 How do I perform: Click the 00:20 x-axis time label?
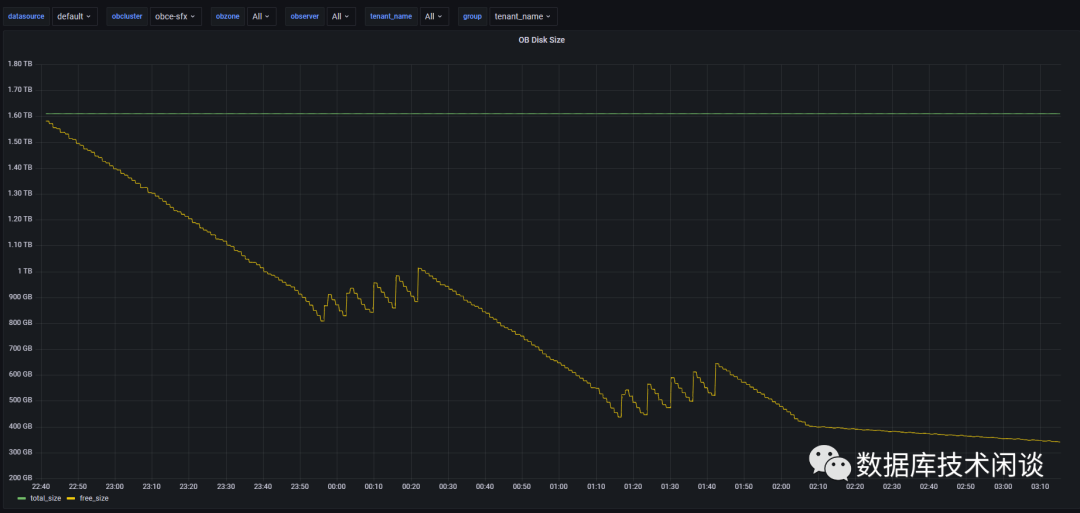pyautogui.click(x=411, y=486)
